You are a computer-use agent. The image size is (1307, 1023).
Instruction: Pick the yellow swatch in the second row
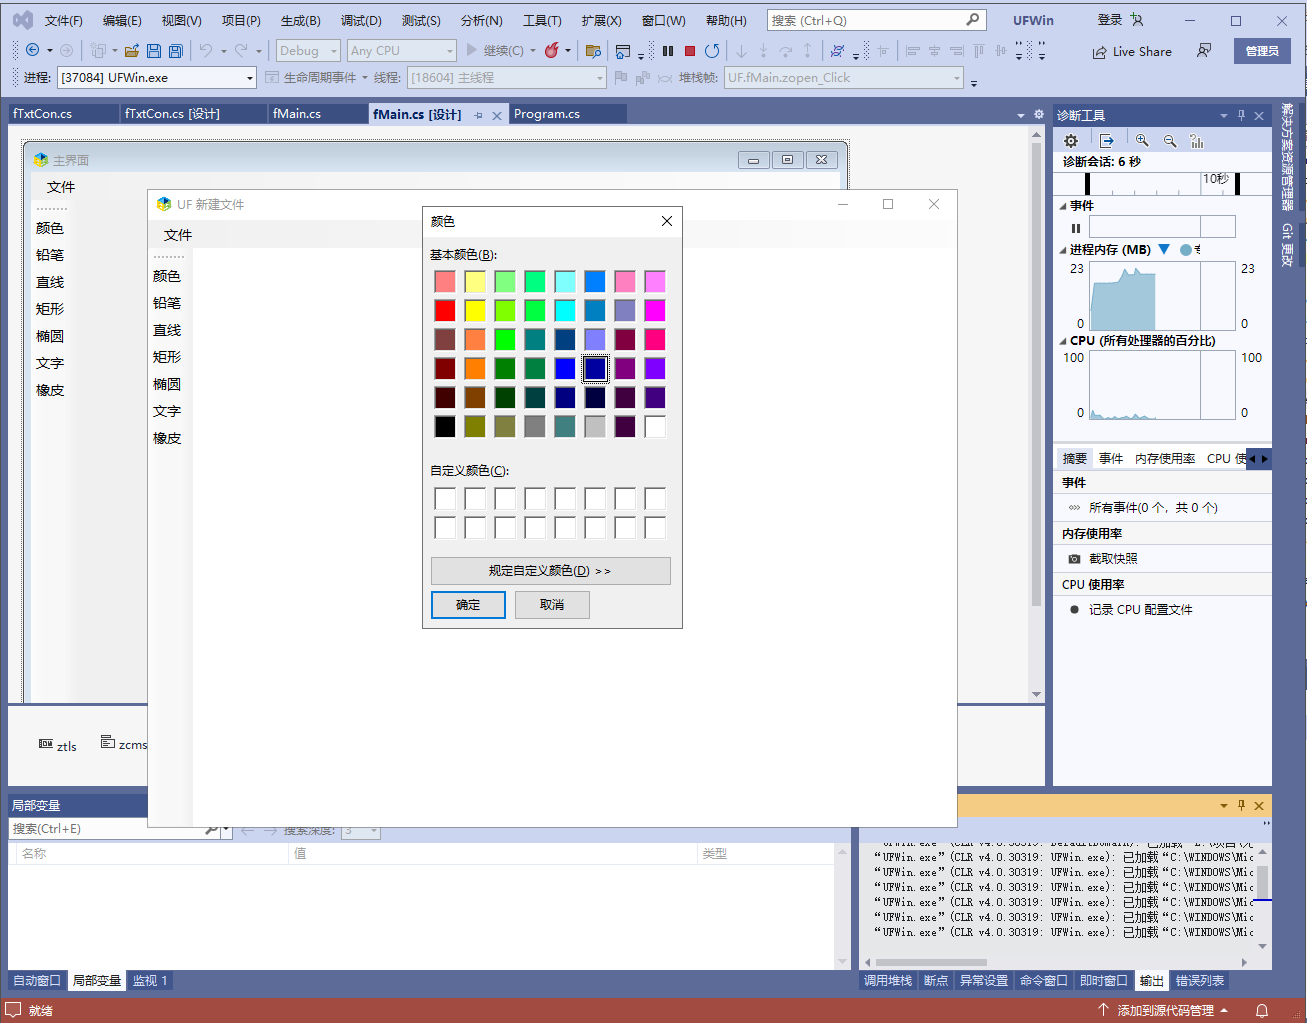tap(475, 310)
